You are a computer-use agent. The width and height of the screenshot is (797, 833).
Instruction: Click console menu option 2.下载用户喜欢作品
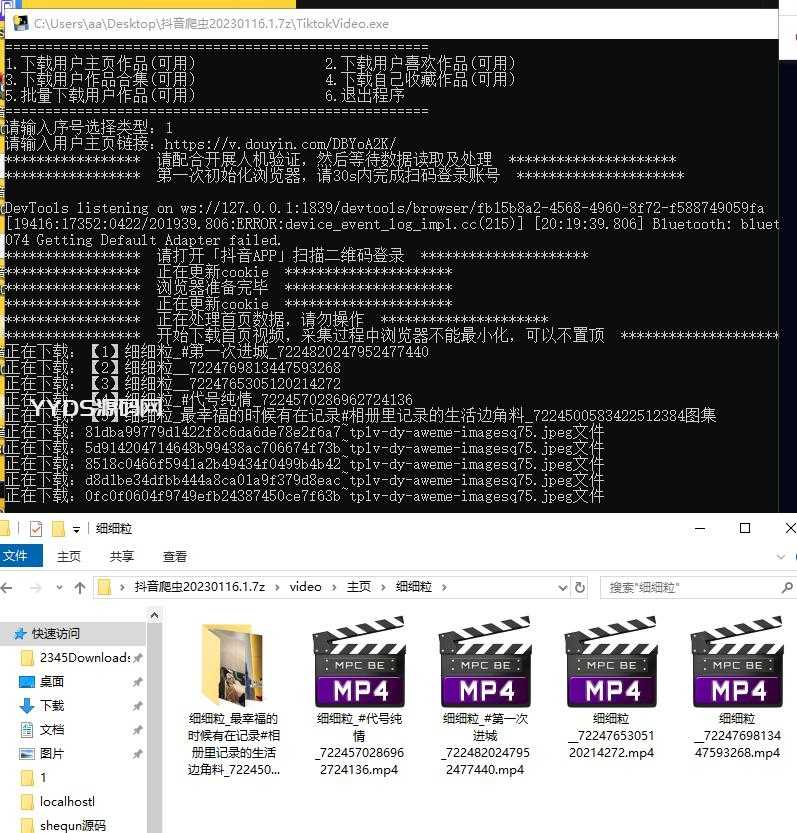pos(420,64)
